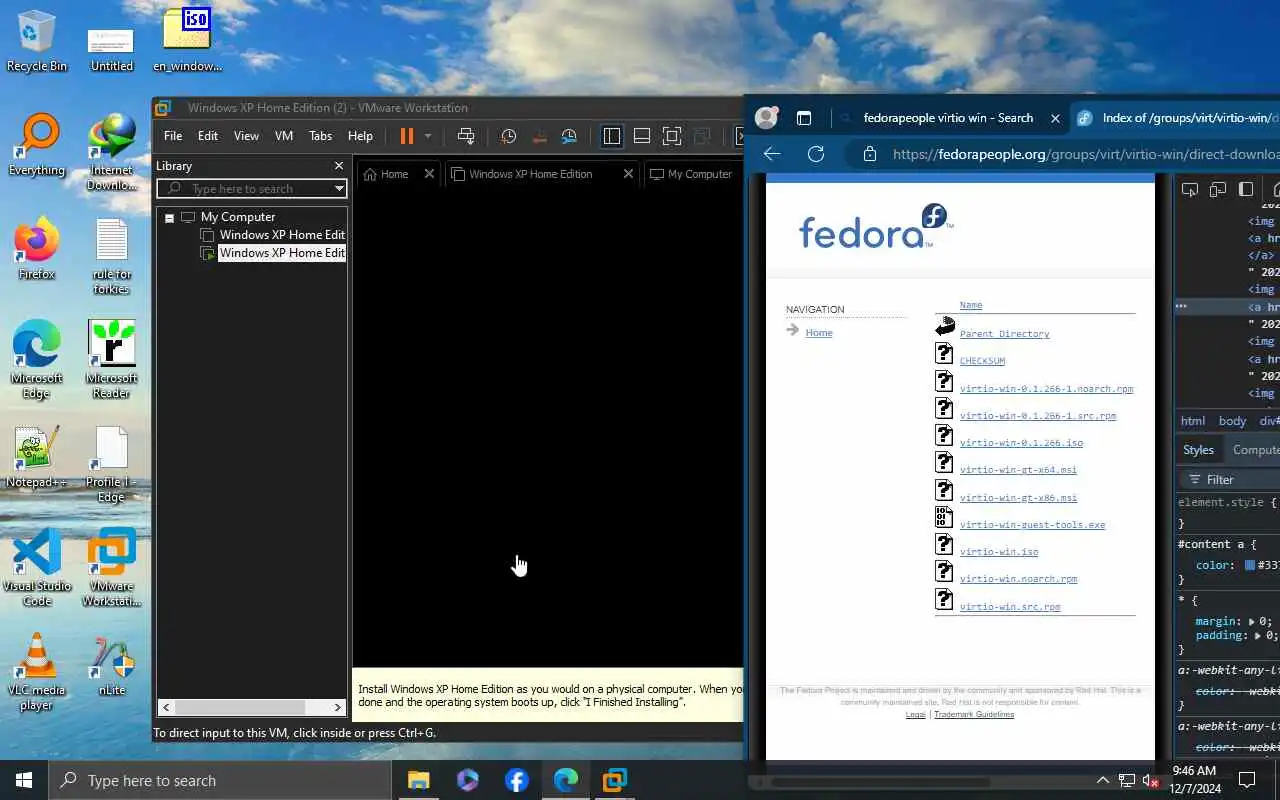Close the VMware Home tab
The width and height of the screenshot is (1280, 800).
tap(429, 174)
